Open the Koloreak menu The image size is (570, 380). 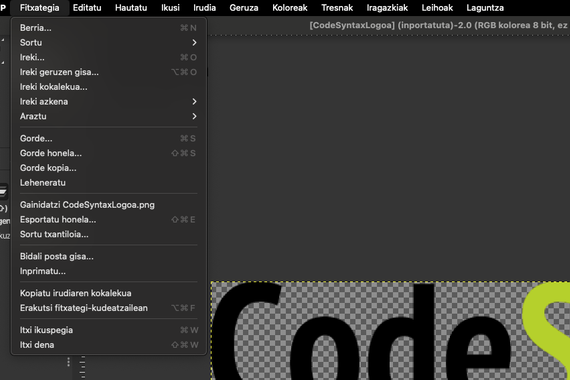(290, 8)
